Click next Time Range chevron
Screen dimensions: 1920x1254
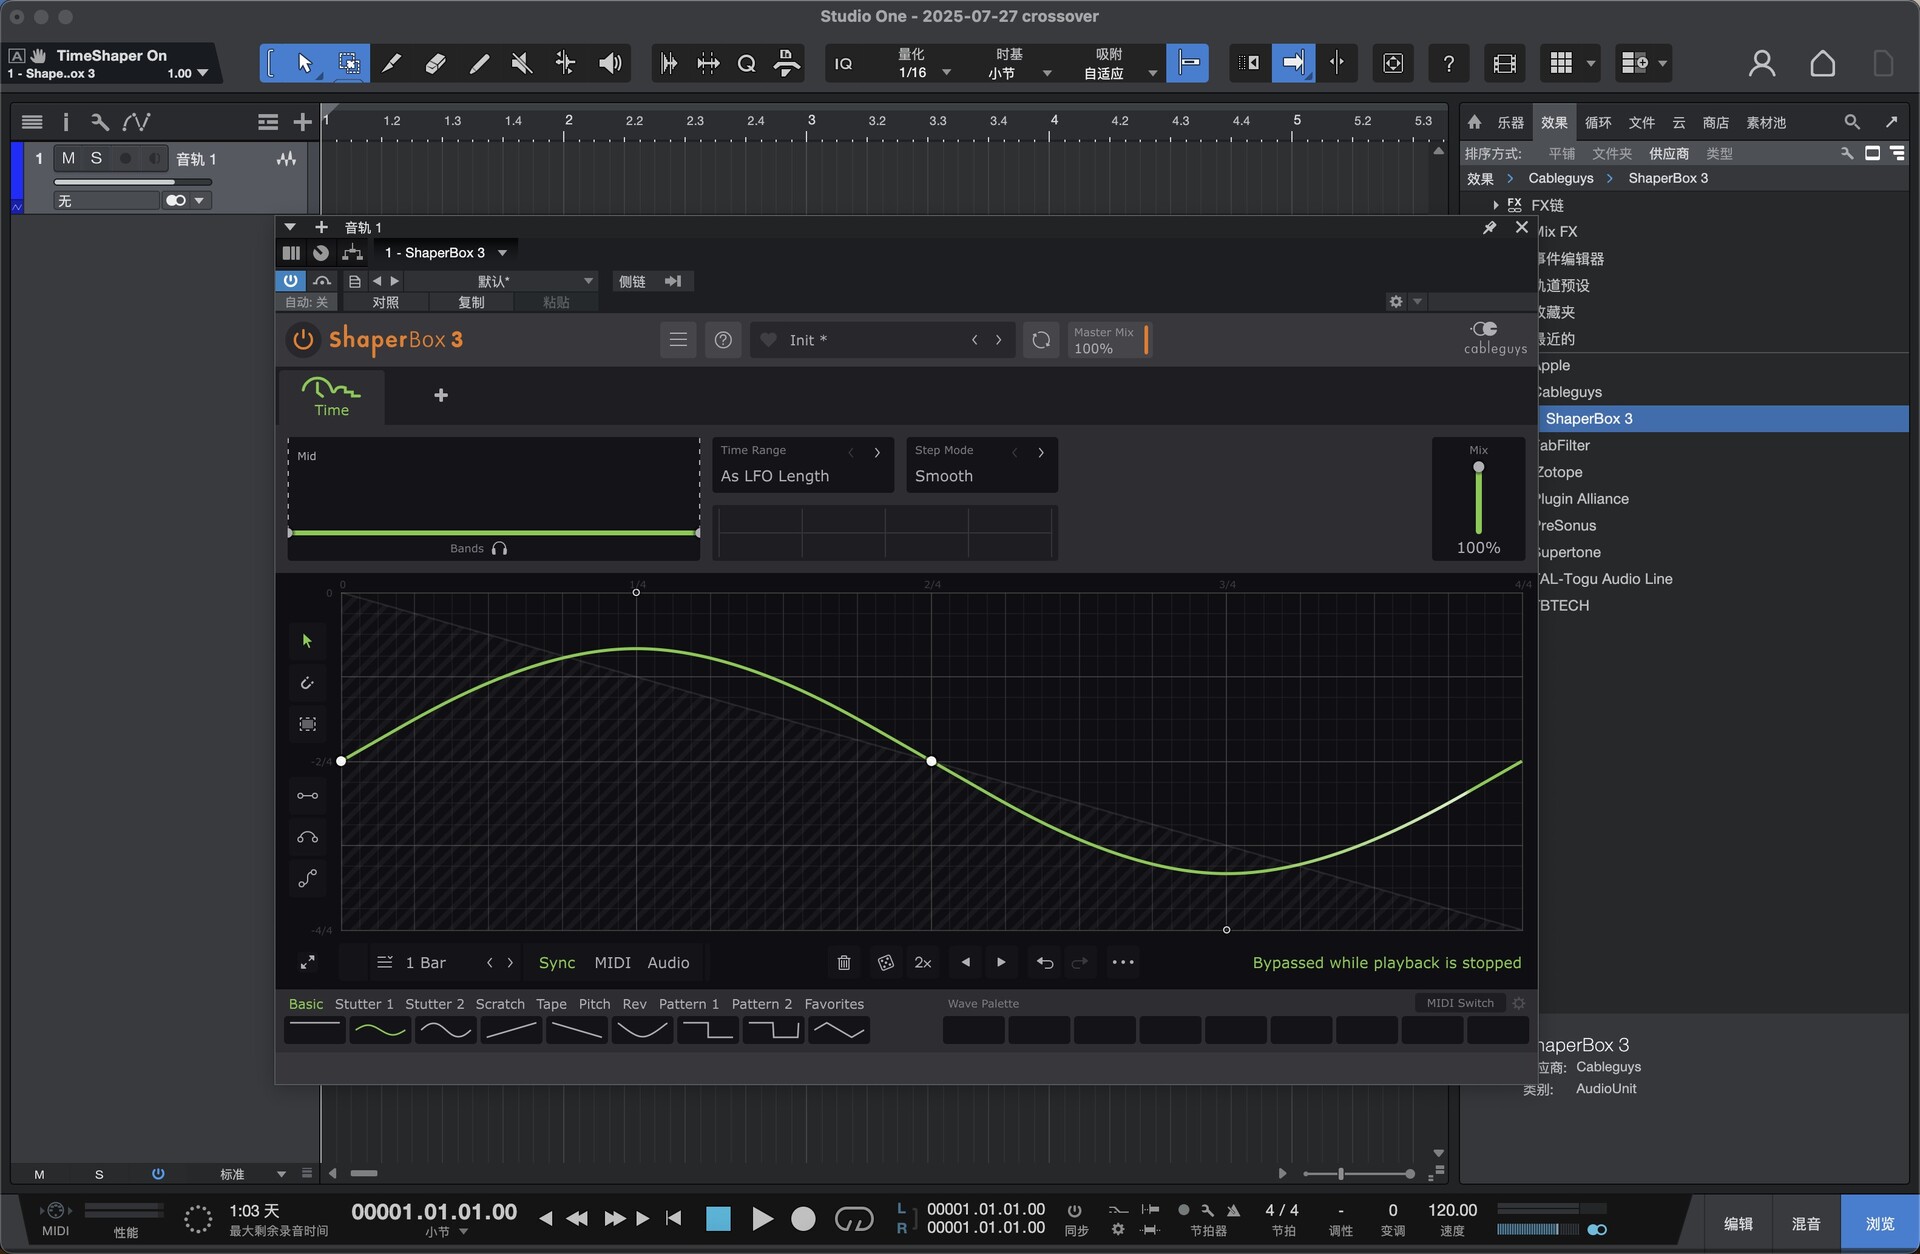click(x=877, y=452)
